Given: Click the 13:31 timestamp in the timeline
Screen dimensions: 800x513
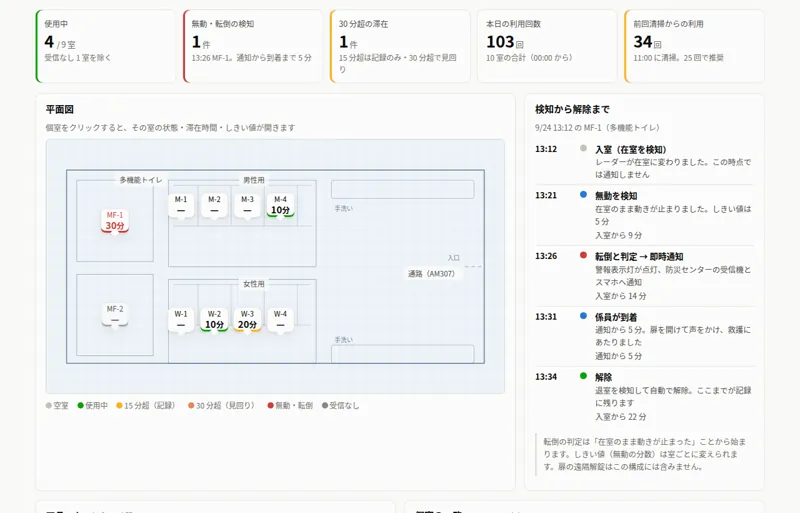Looking at the screenshot, I should 546,317.
